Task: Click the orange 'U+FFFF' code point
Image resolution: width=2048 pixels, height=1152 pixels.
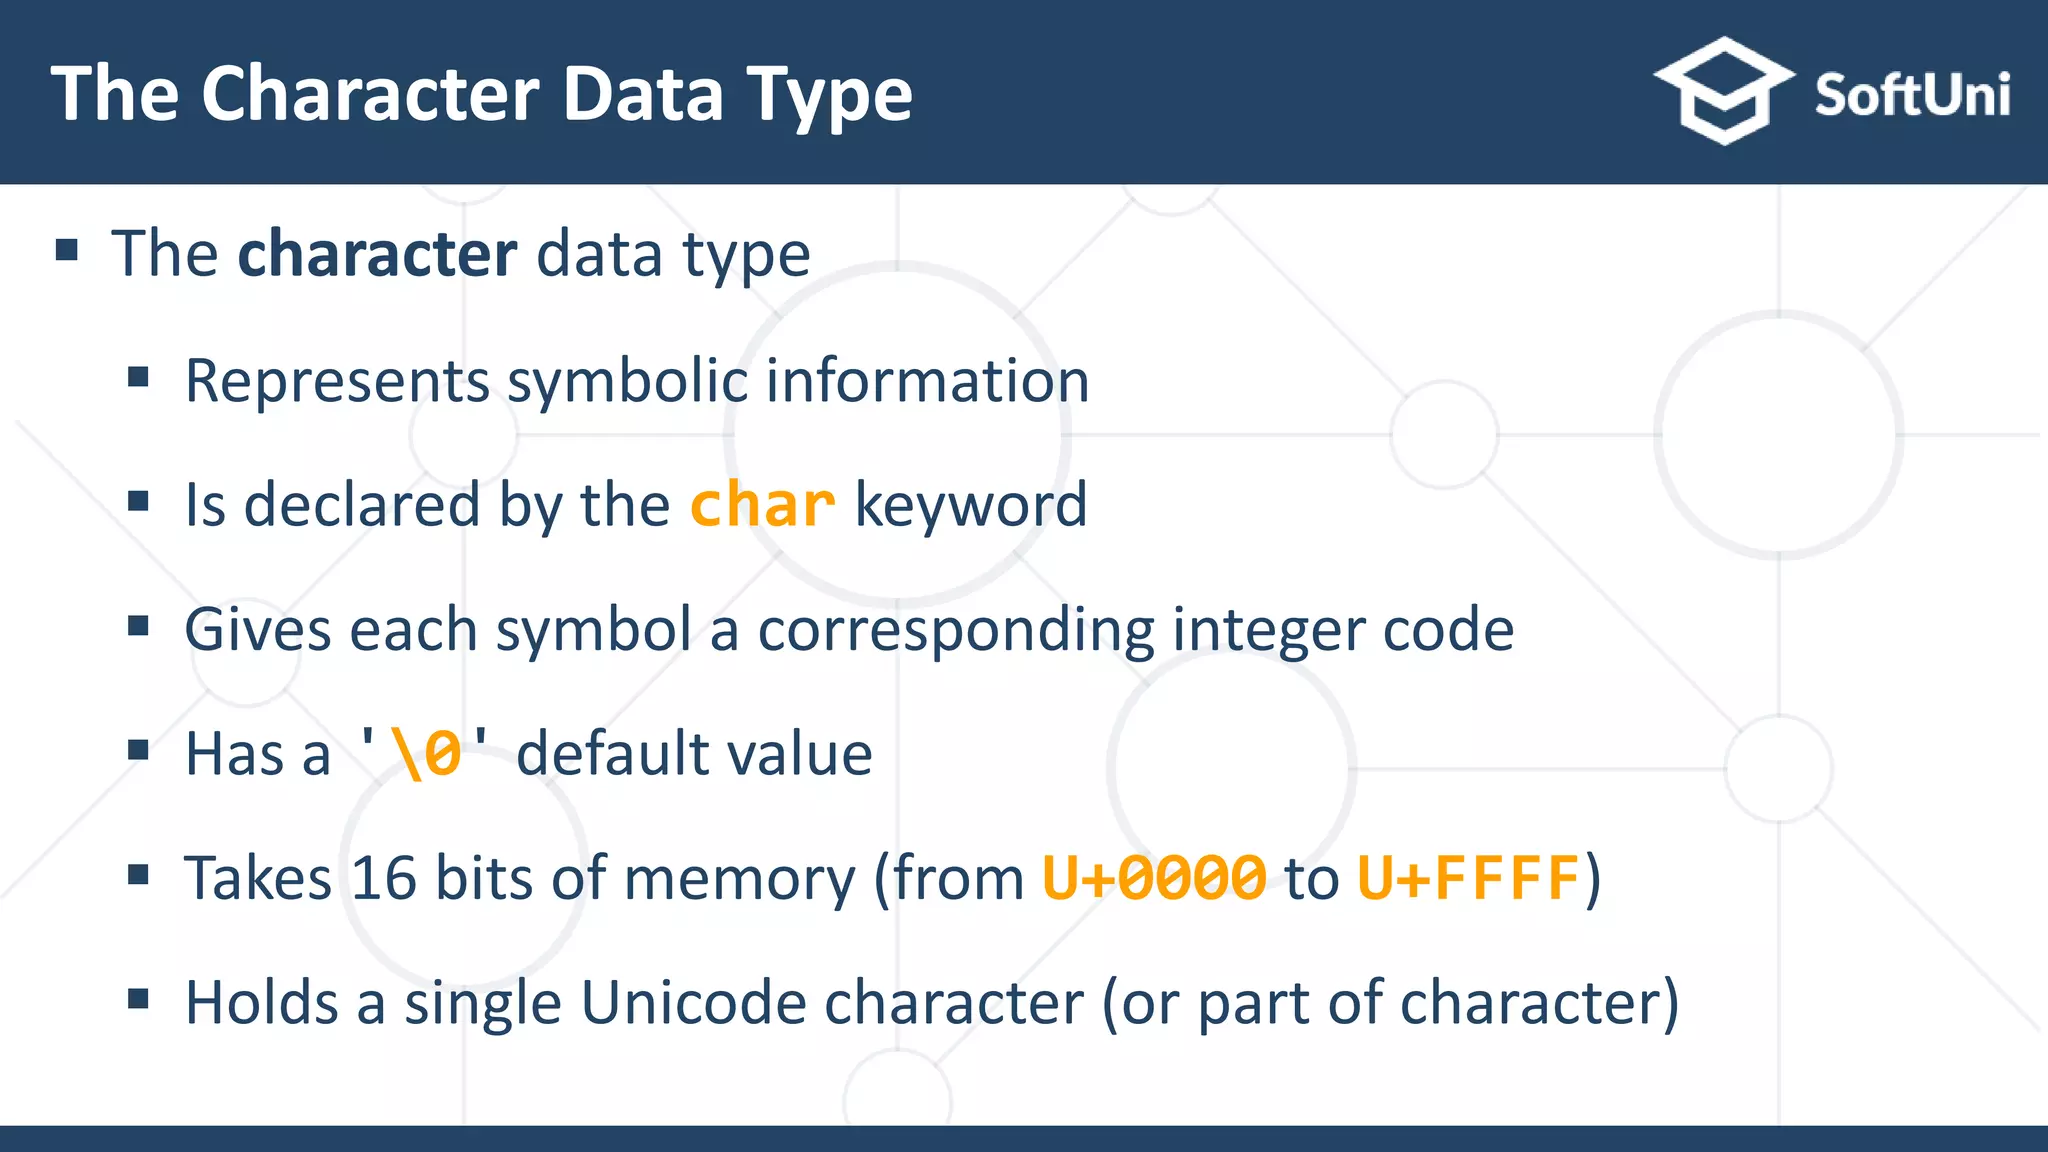Action: [x=1468, y=878]
